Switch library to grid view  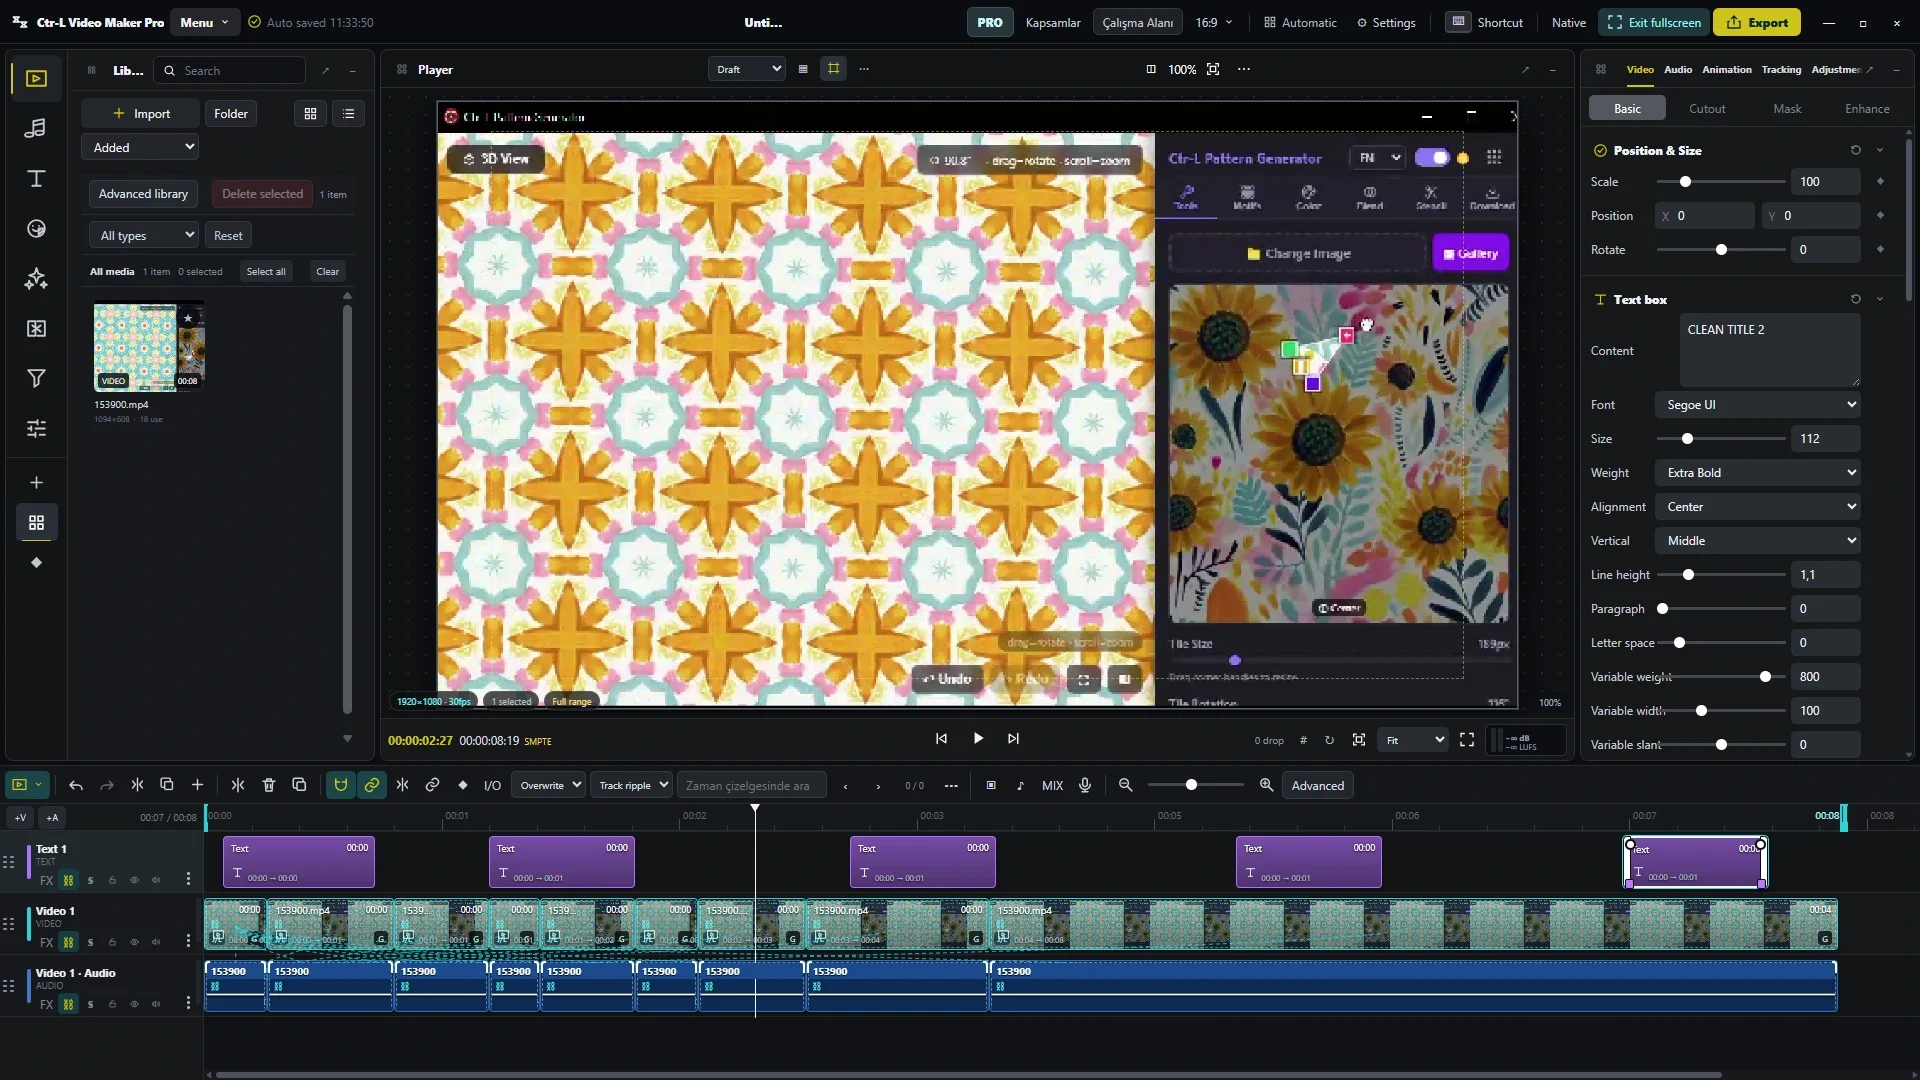pos(310,114)
